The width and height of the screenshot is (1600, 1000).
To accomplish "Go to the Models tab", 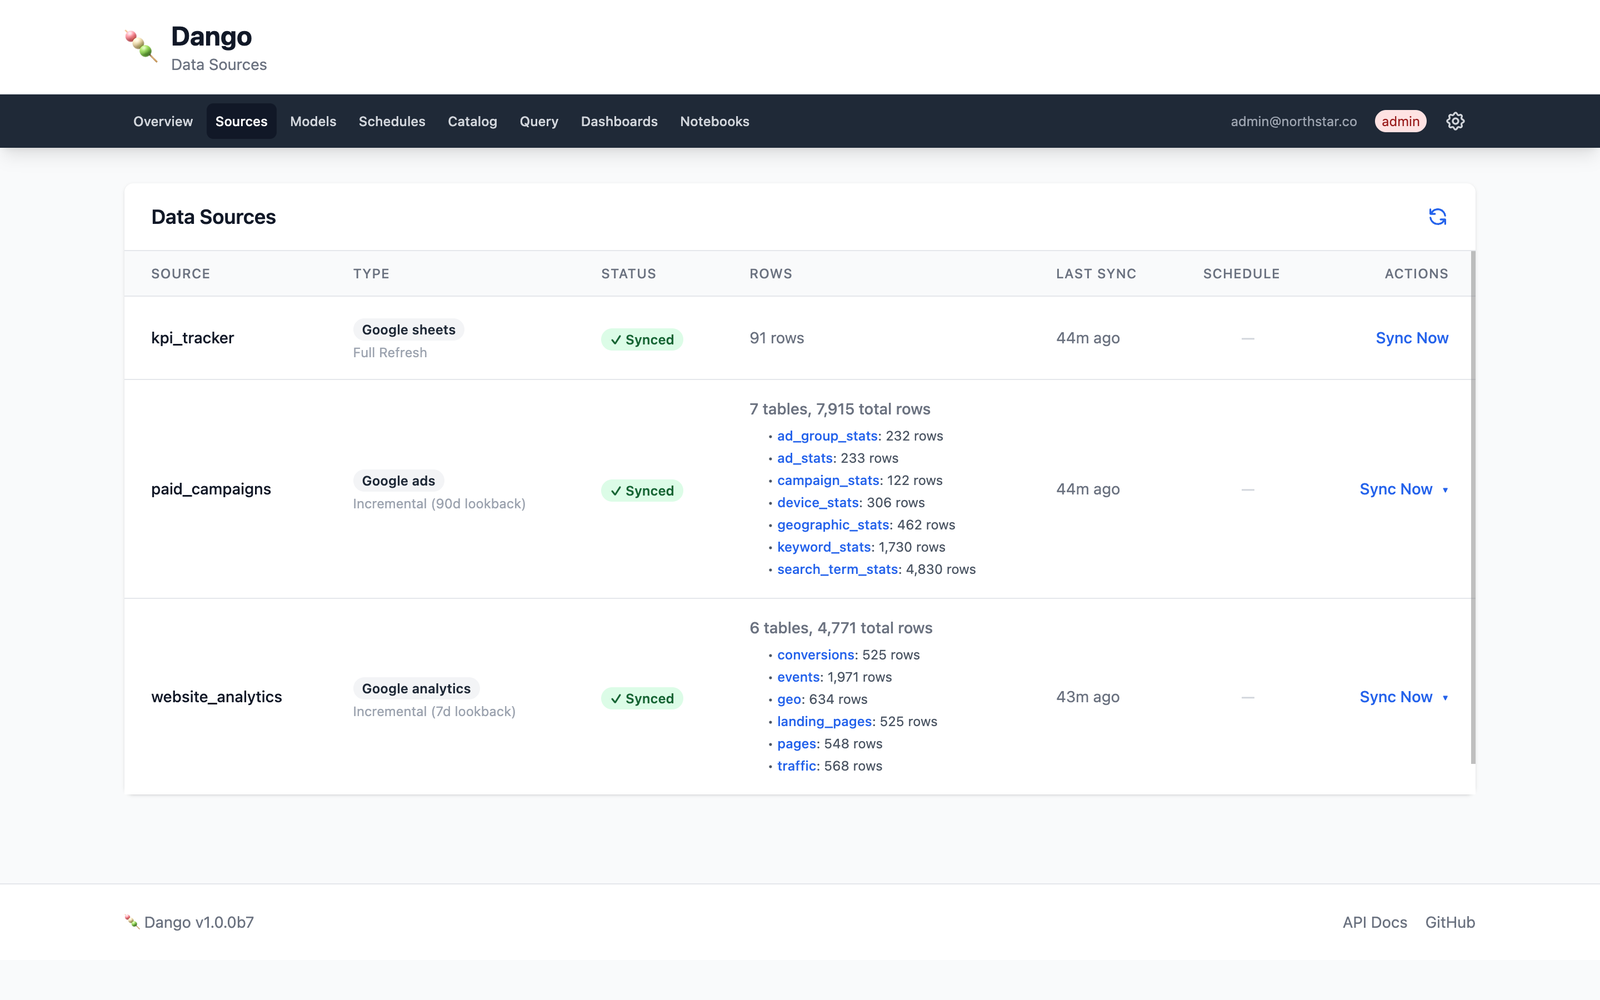I will tap(313, 121).
